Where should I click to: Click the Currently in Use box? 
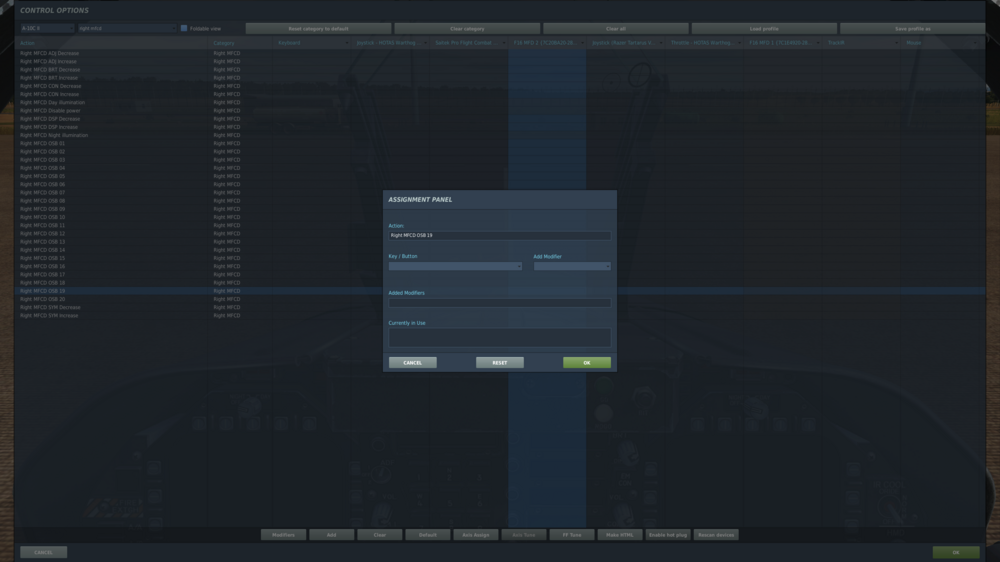point(499,337)
